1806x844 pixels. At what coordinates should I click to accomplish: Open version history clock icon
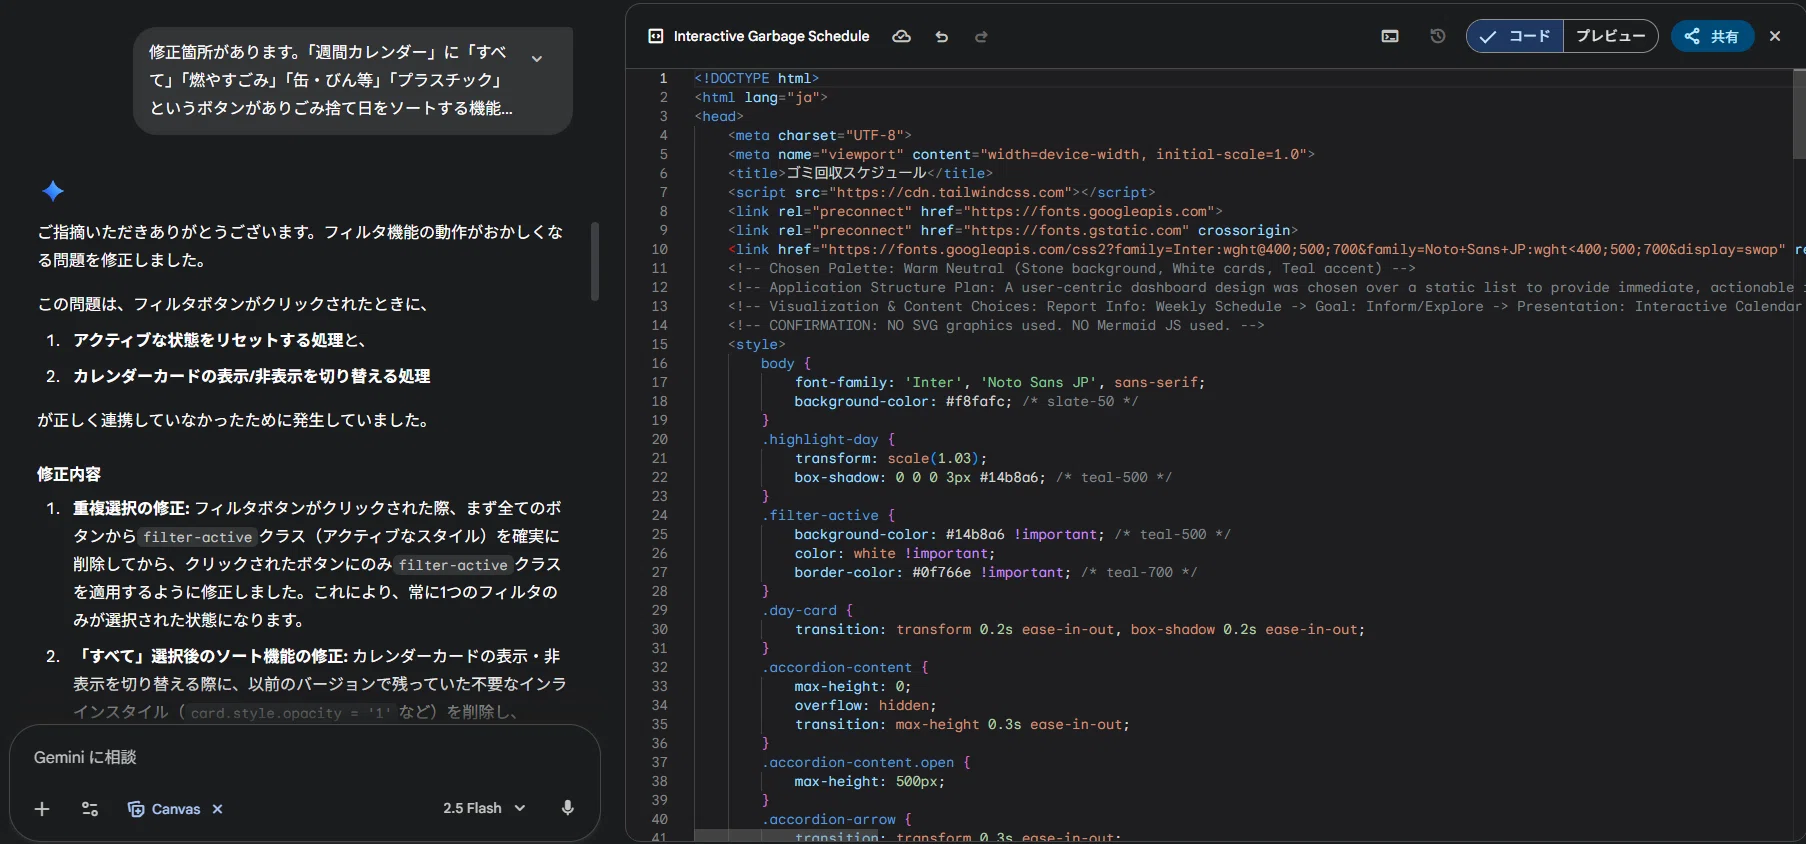click(x=1438, y=36)
